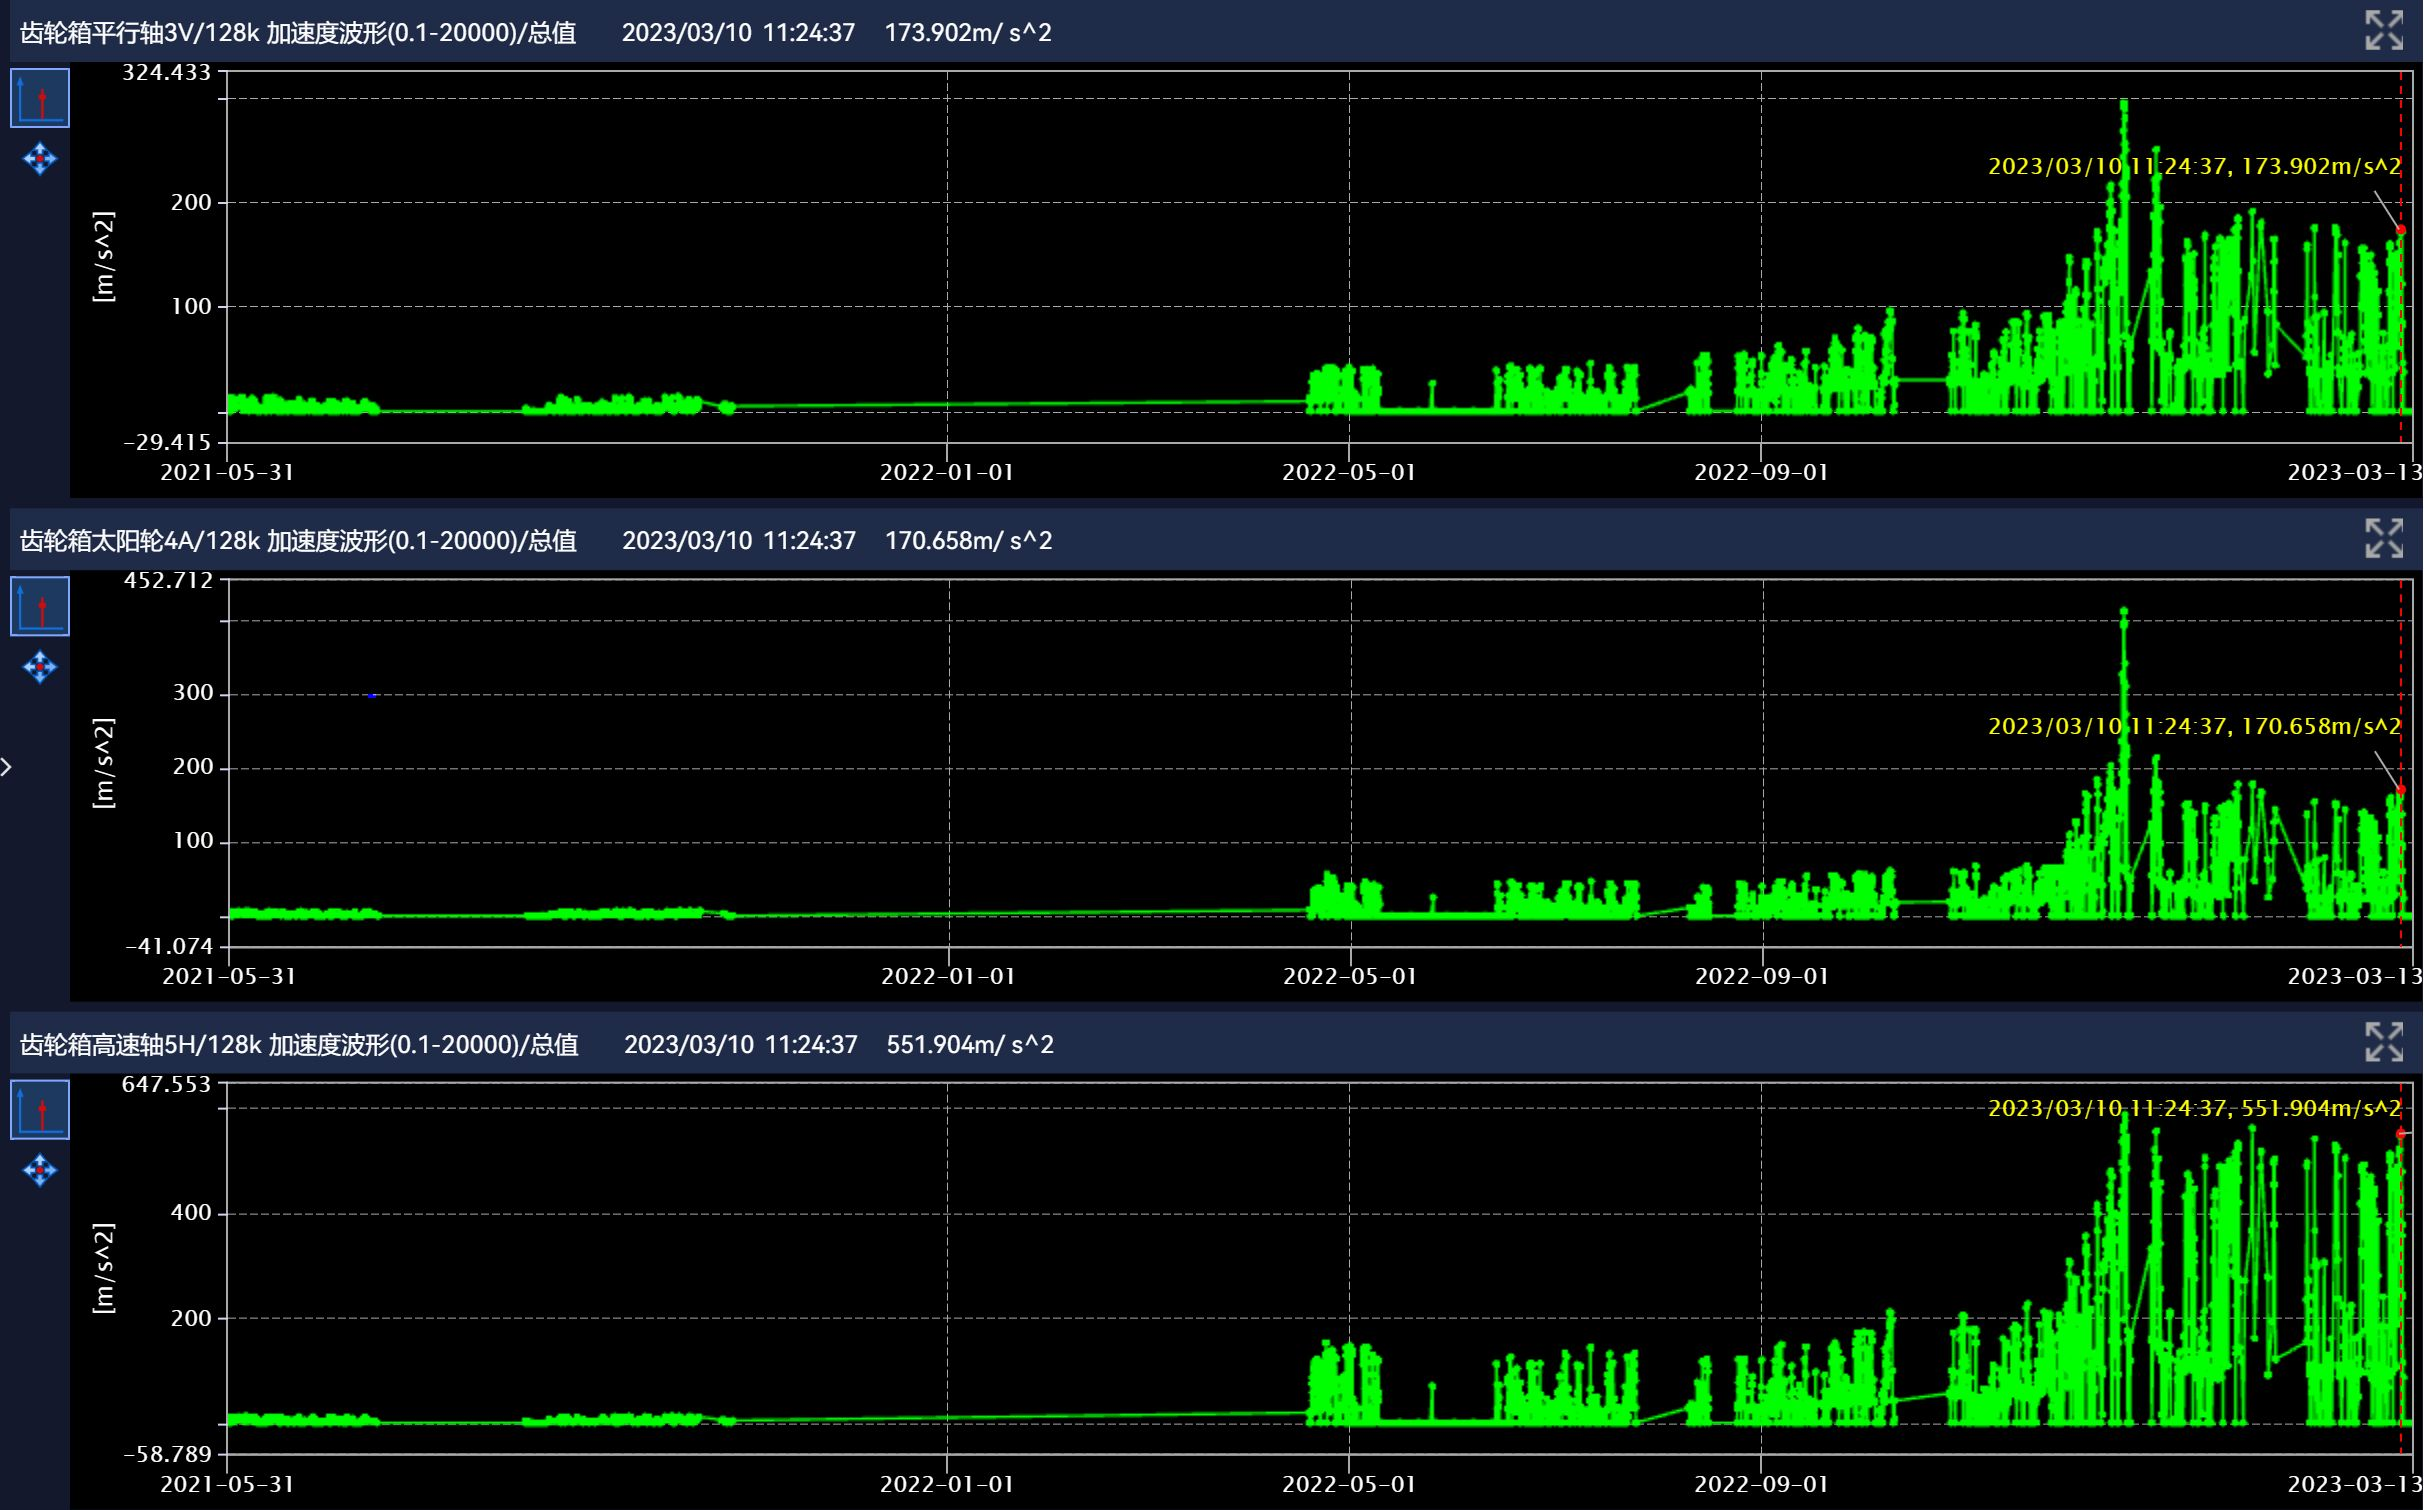2424x1510 pixels.
Task: Click the 173.902m/s^2 yellow data label
Action: [x=2194, y=166]
